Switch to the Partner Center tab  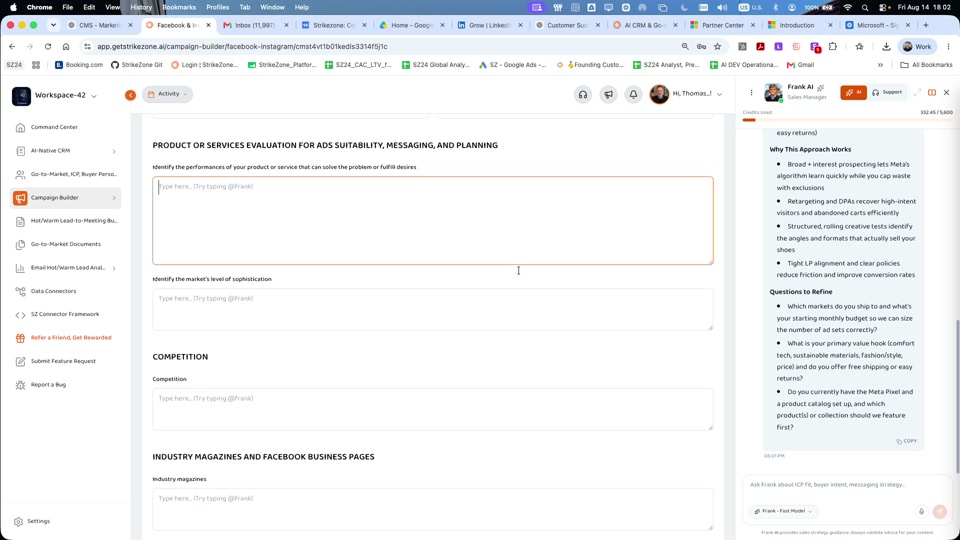tap(722, 25)
